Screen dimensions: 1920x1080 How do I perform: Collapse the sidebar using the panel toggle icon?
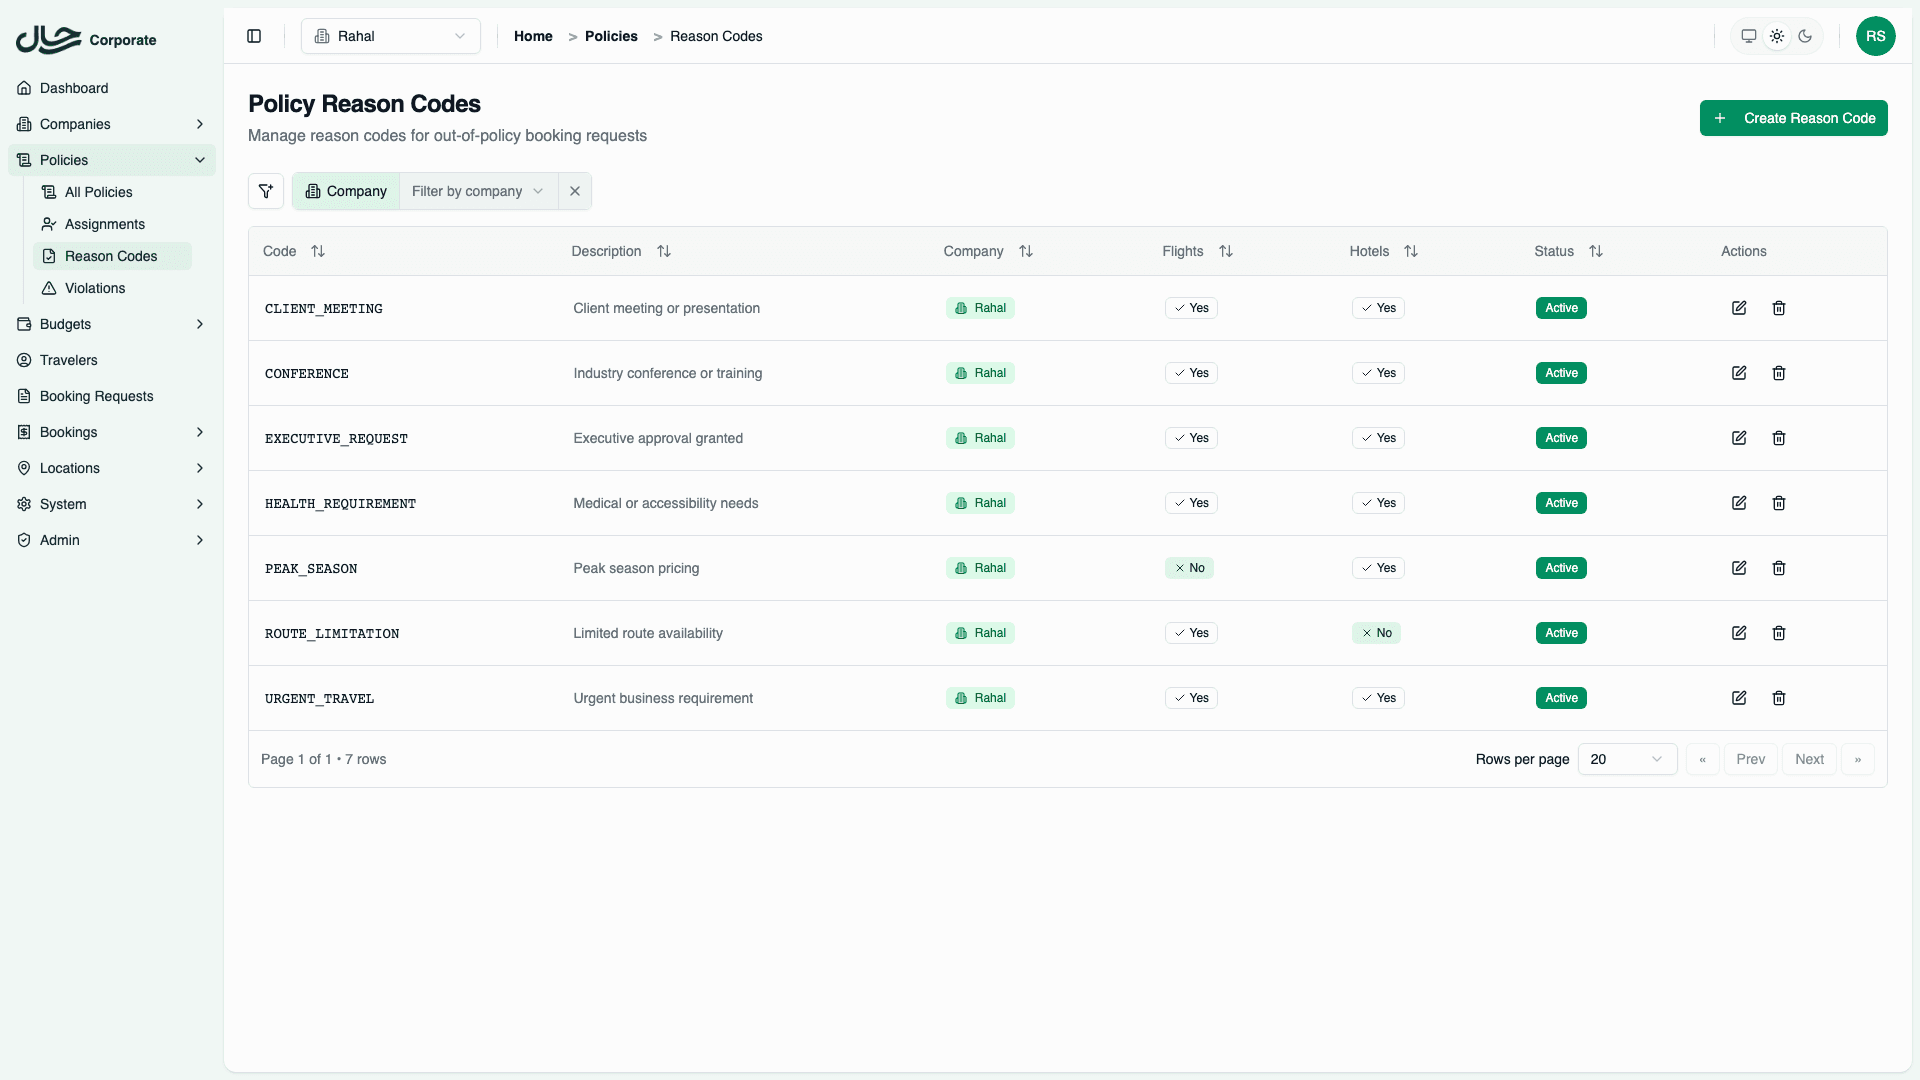click(x=253, y=36)
